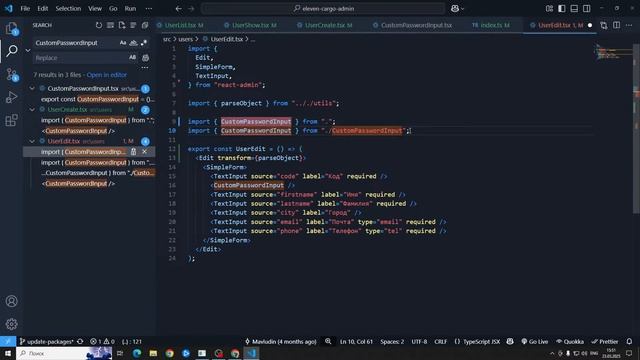Image resolution: width=640 pixels, height=360 pixels.
Task: Open the Manage gear icon
Action: 11,324
